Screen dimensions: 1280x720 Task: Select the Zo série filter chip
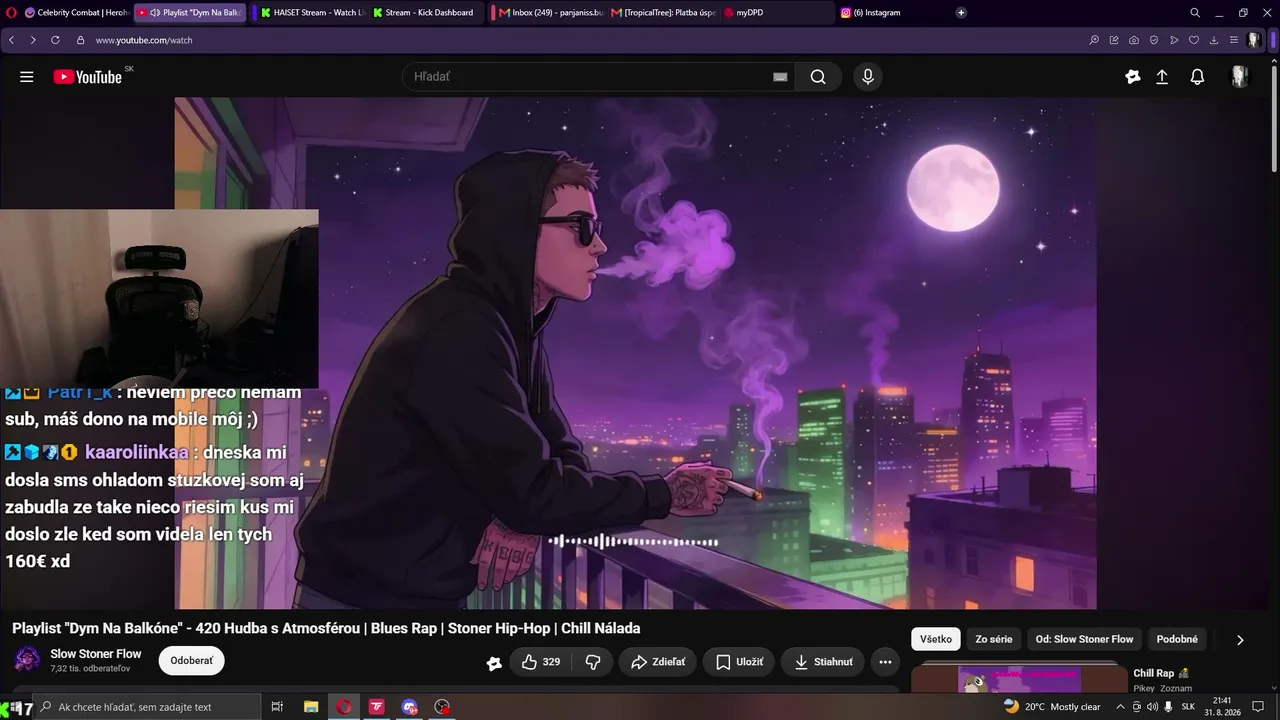994,639
